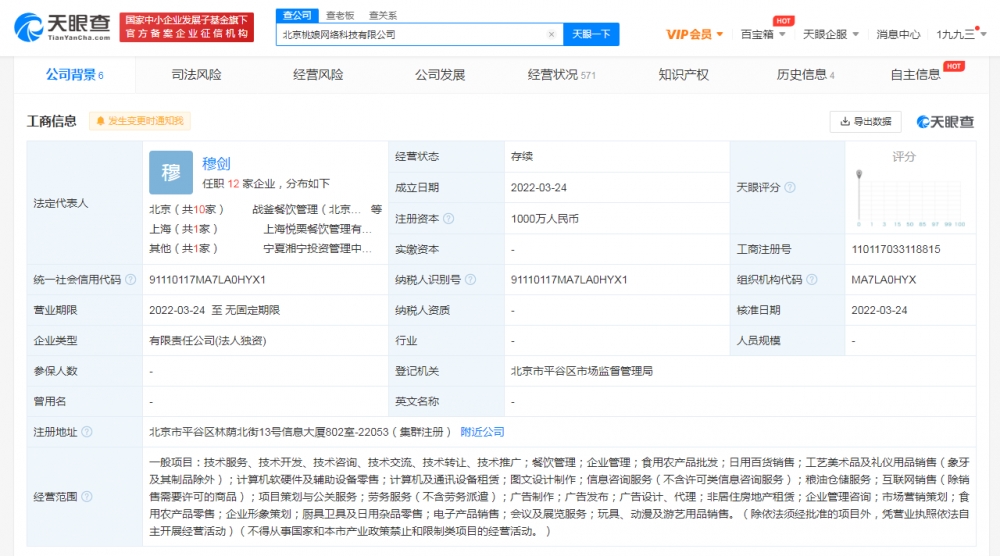Screen dimensions: 1000x556
Task: Switch to the 查关系 search tab
Action: click(x=383, y=15)
